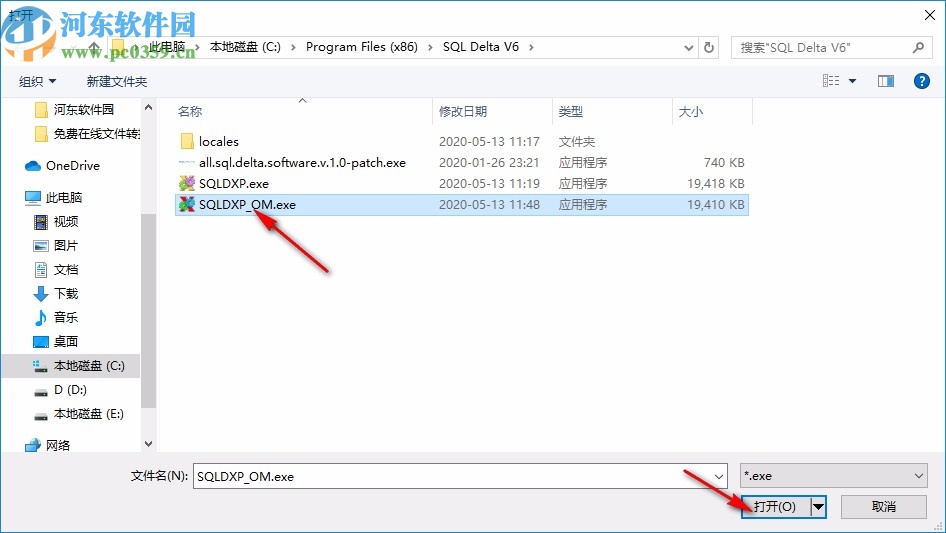The image size is (946, 533).
Task: Select 此电脑 in the navigation pane
Action: 54,197
